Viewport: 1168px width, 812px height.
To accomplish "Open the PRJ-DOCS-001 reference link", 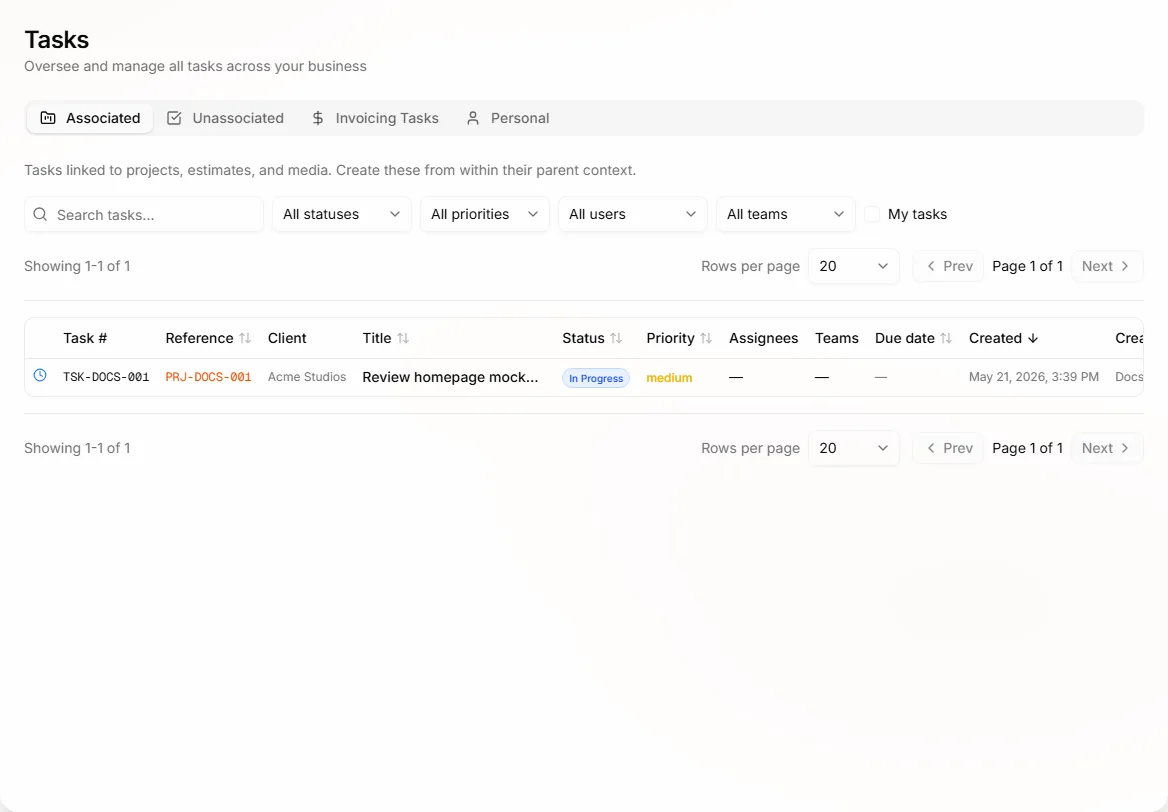I will coord(209,377).
